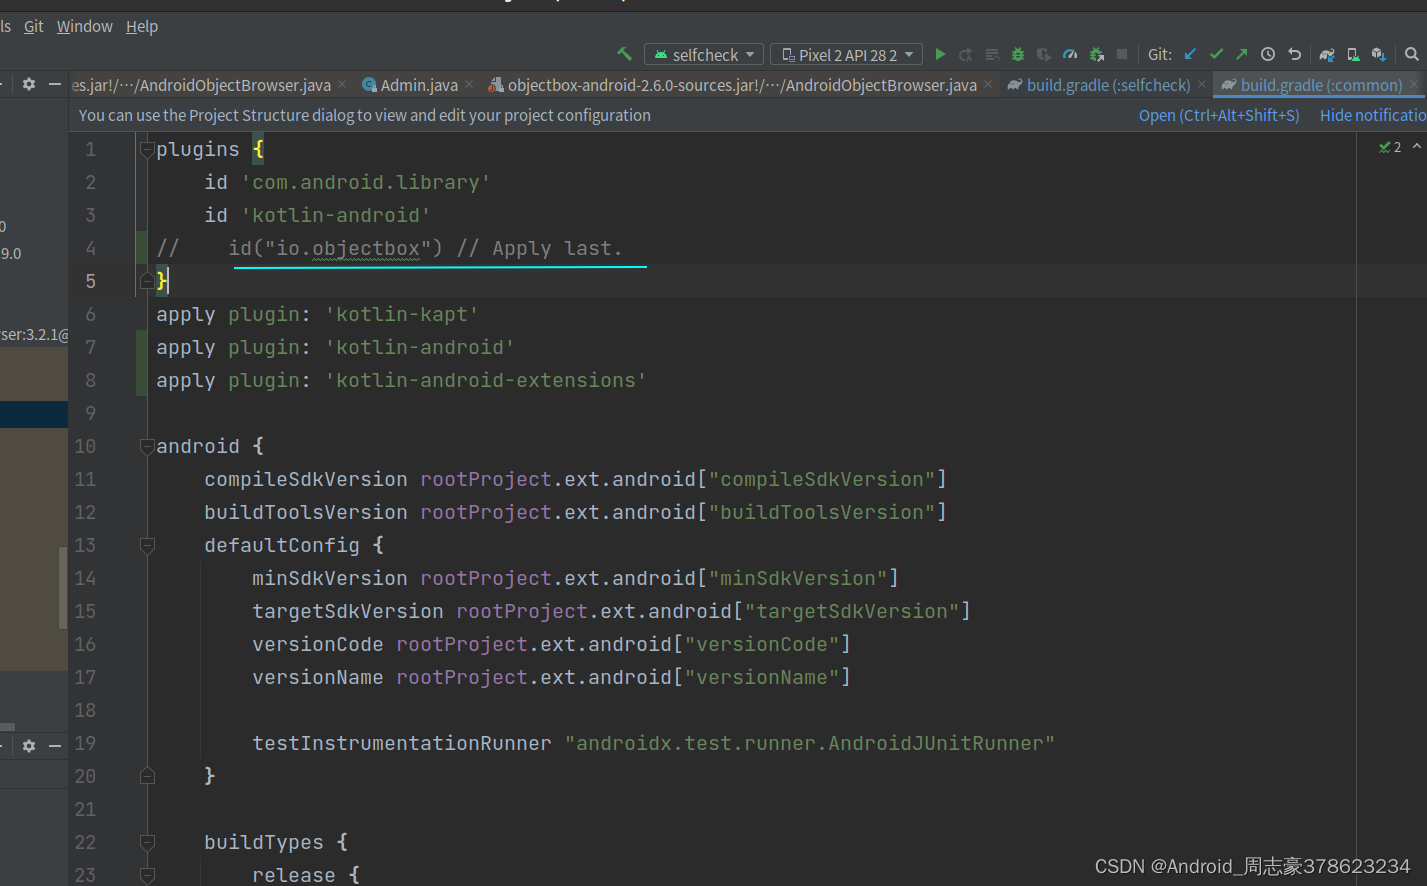Click the Stop square icon
The height and width of the screenshot is (886, 1427).
tap(1122, 54)
